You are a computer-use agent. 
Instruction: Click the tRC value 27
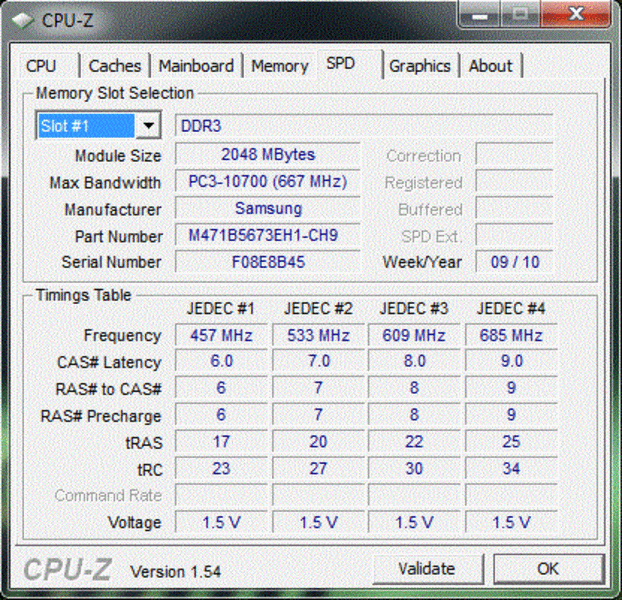coord(318,469)
